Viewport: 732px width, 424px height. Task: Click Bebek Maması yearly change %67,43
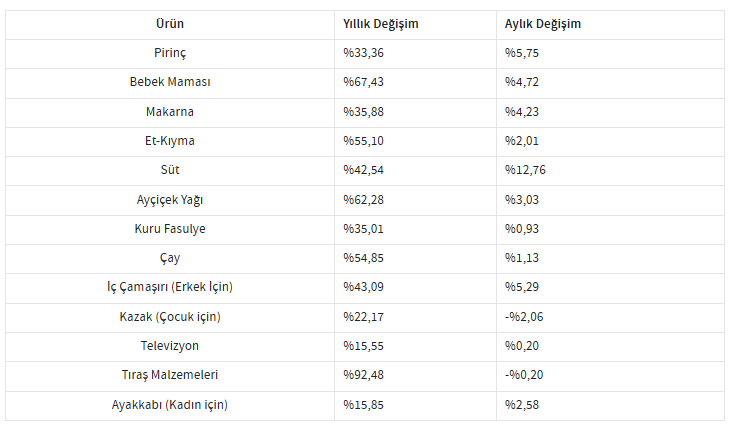pos(363,82)
